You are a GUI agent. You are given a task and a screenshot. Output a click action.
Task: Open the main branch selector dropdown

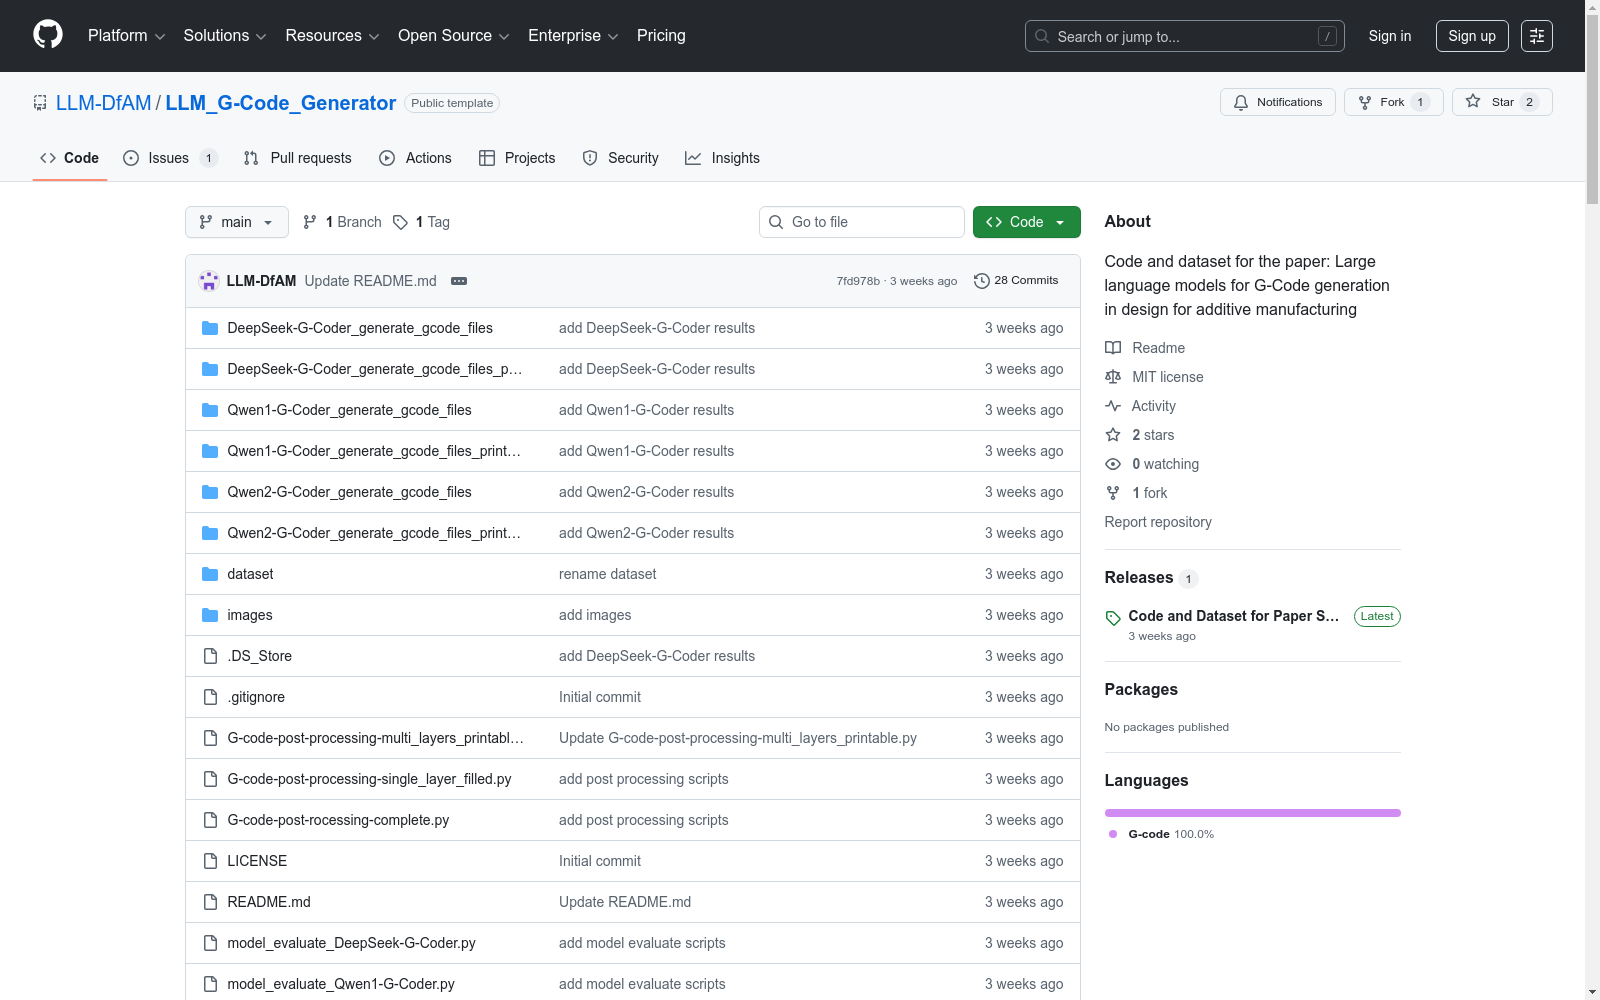(x=237, y=222)
